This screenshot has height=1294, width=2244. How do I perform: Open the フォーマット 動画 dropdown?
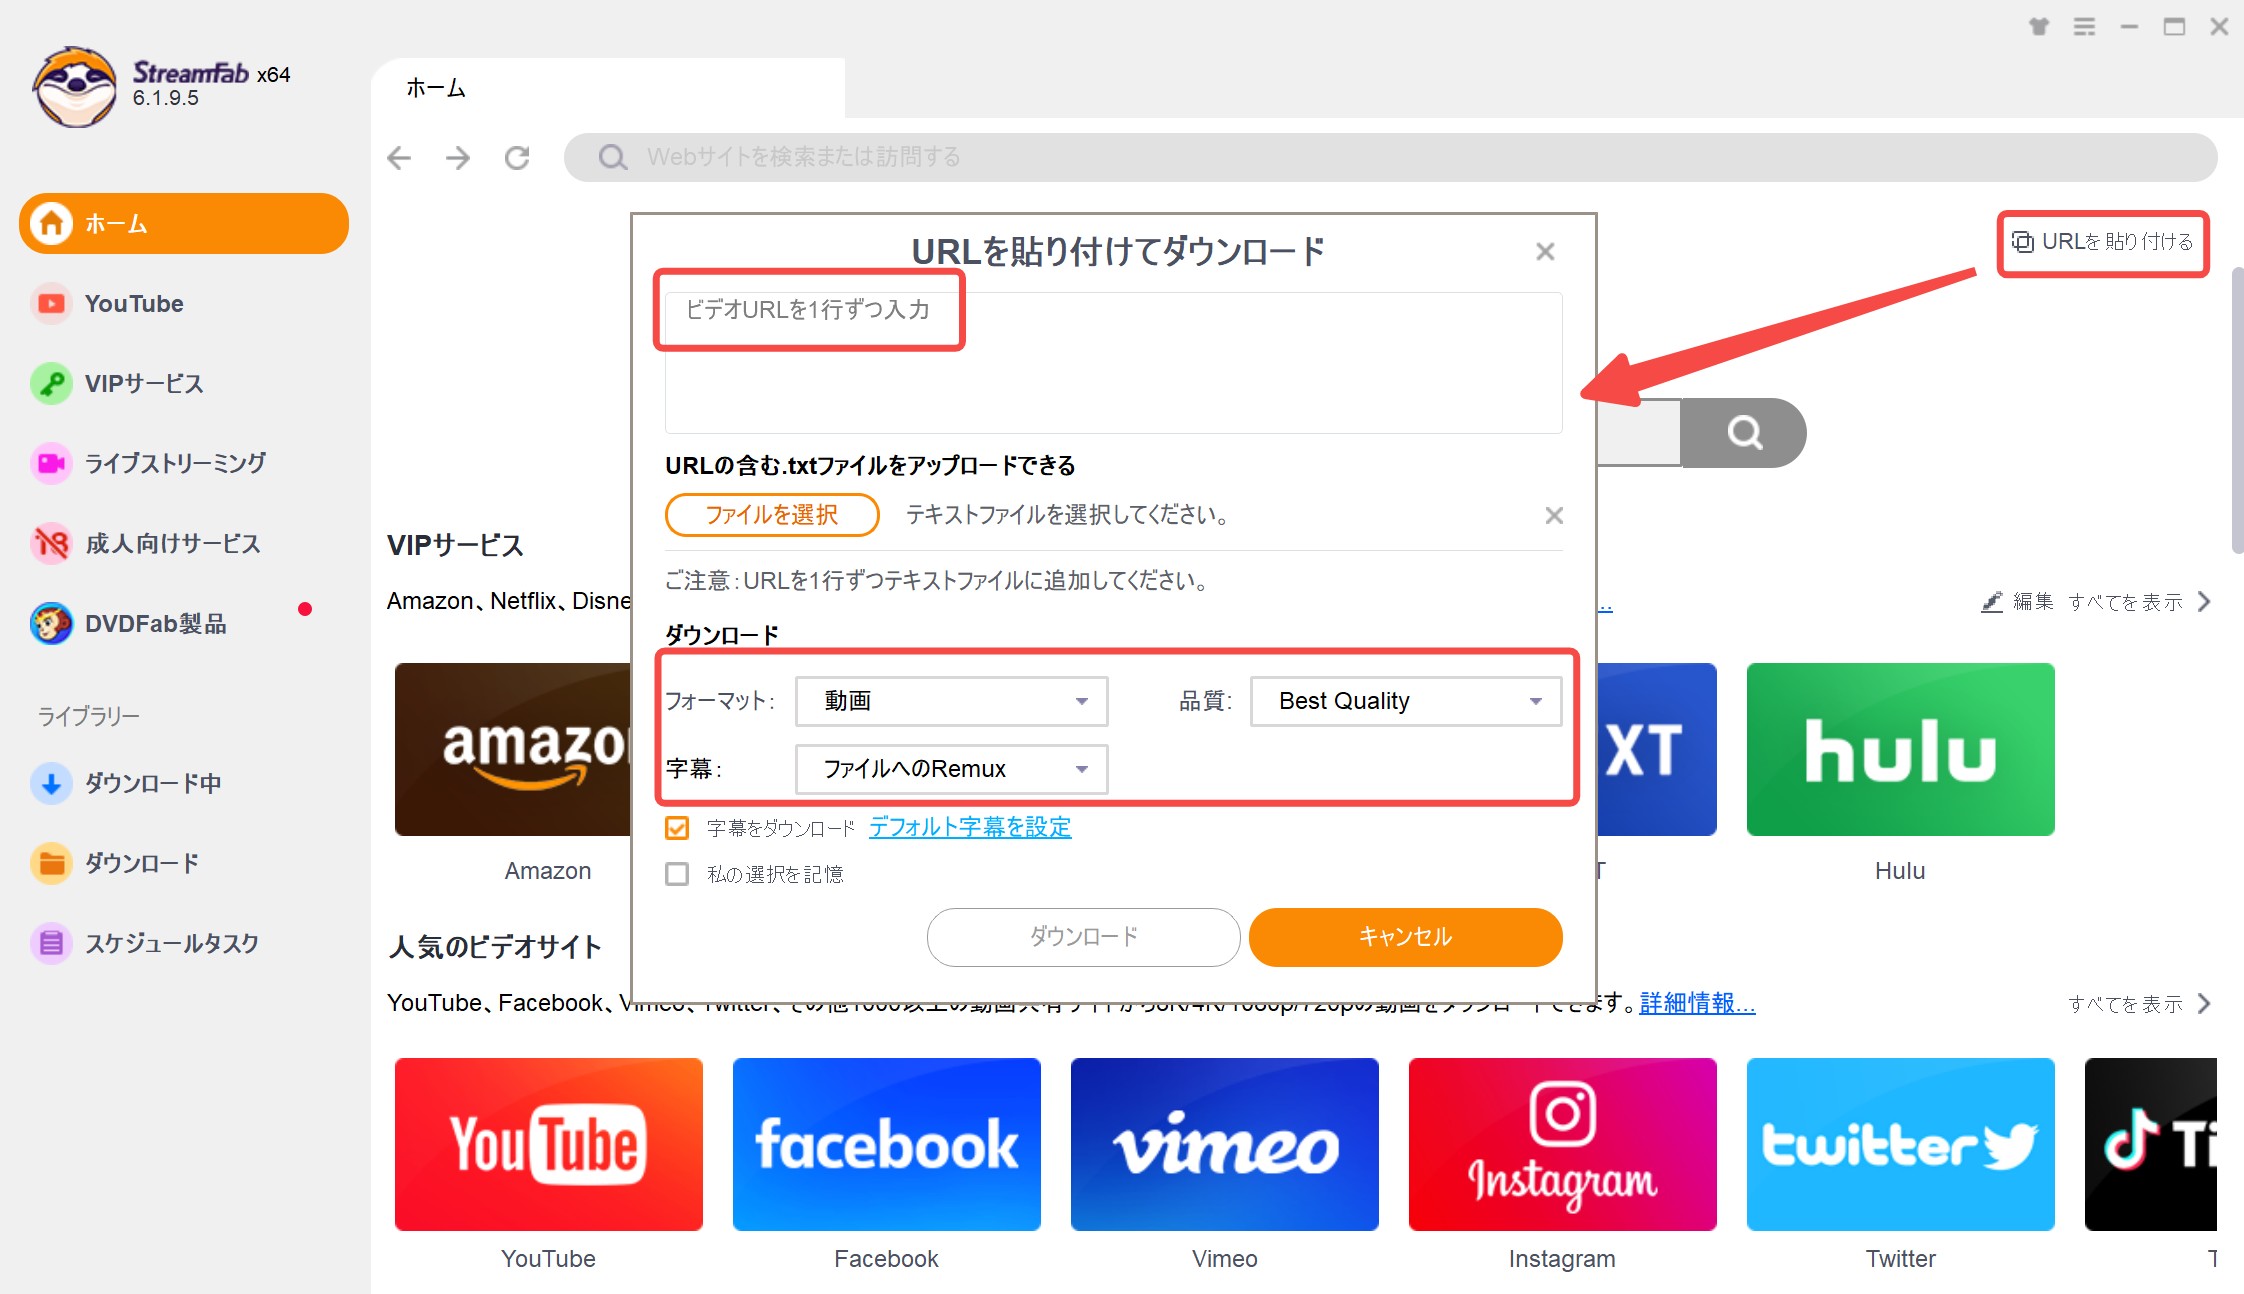click(x=951, y=701)
